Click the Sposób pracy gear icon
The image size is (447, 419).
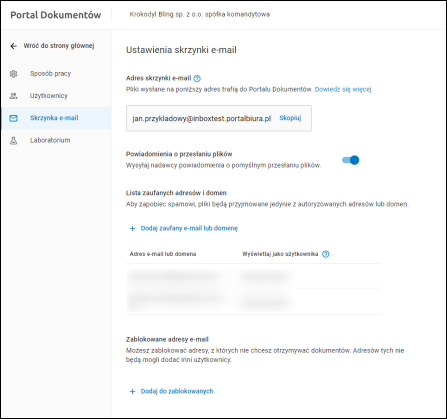(13, 74)
